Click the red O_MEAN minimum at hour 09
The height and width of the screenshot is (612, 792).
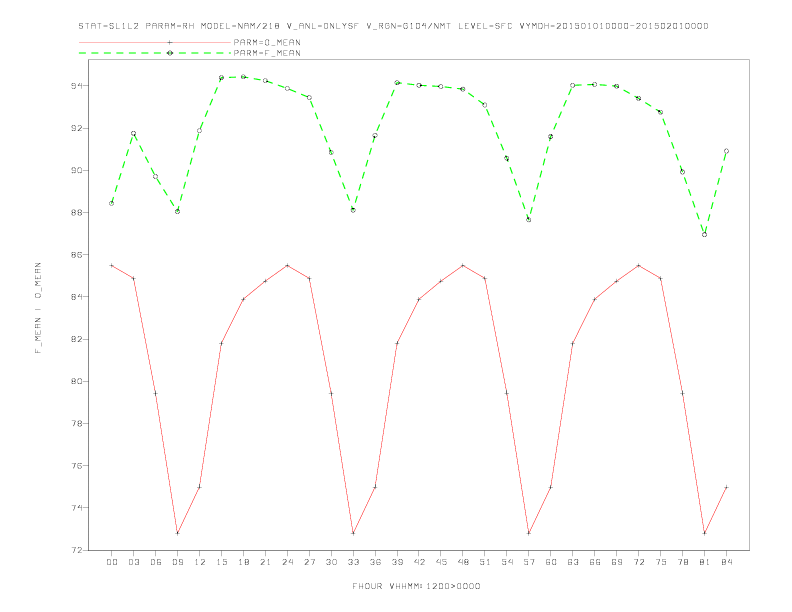tap(177, 533)
